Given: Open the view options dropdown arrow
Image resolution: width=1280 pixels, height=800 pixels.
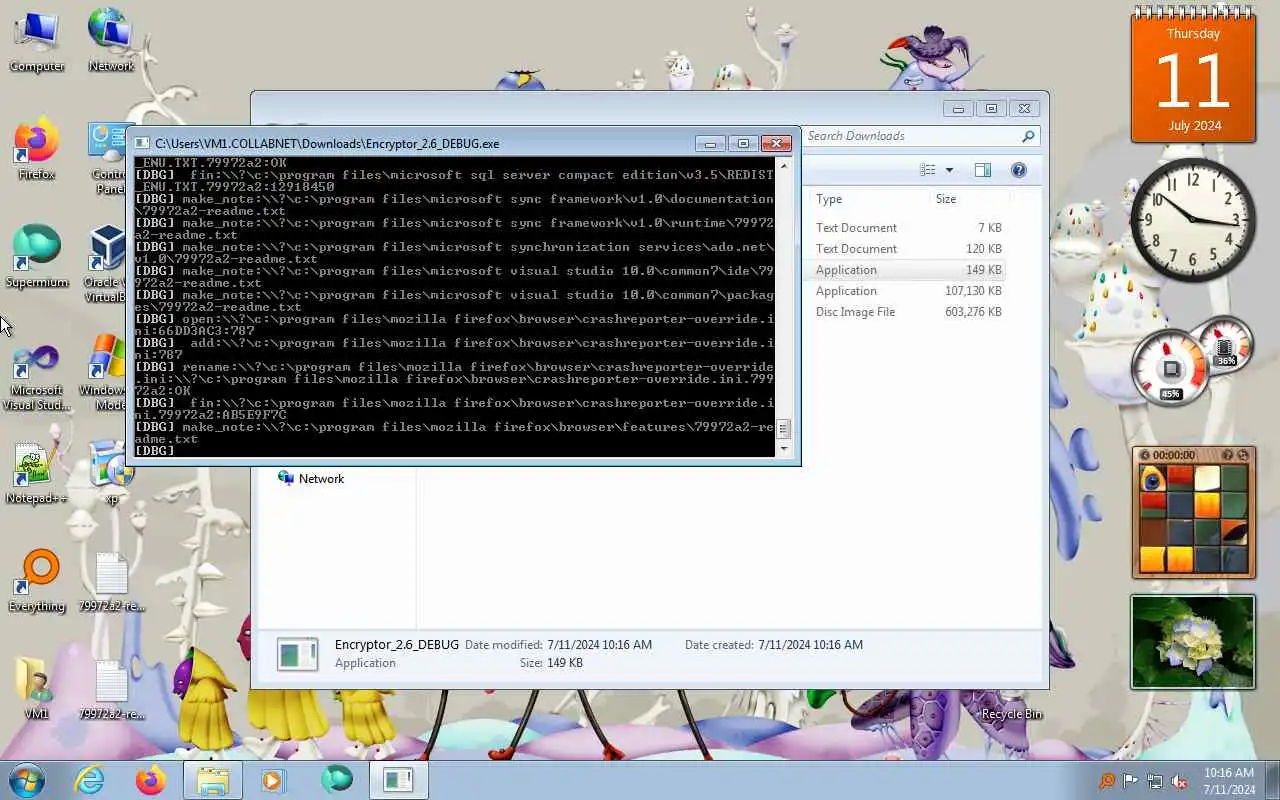Looking at the screenshot, I should point(949,170).
